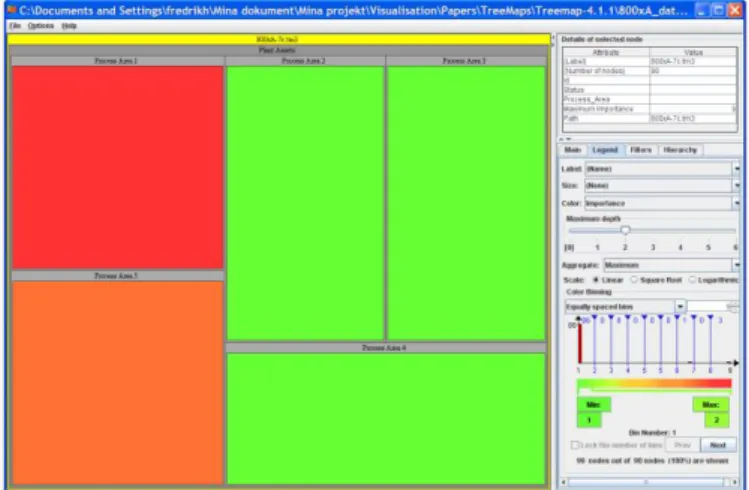Click the green-to-red color gradient bar
The height and width of the screenshot is (490, 749).
pos(654,383)
